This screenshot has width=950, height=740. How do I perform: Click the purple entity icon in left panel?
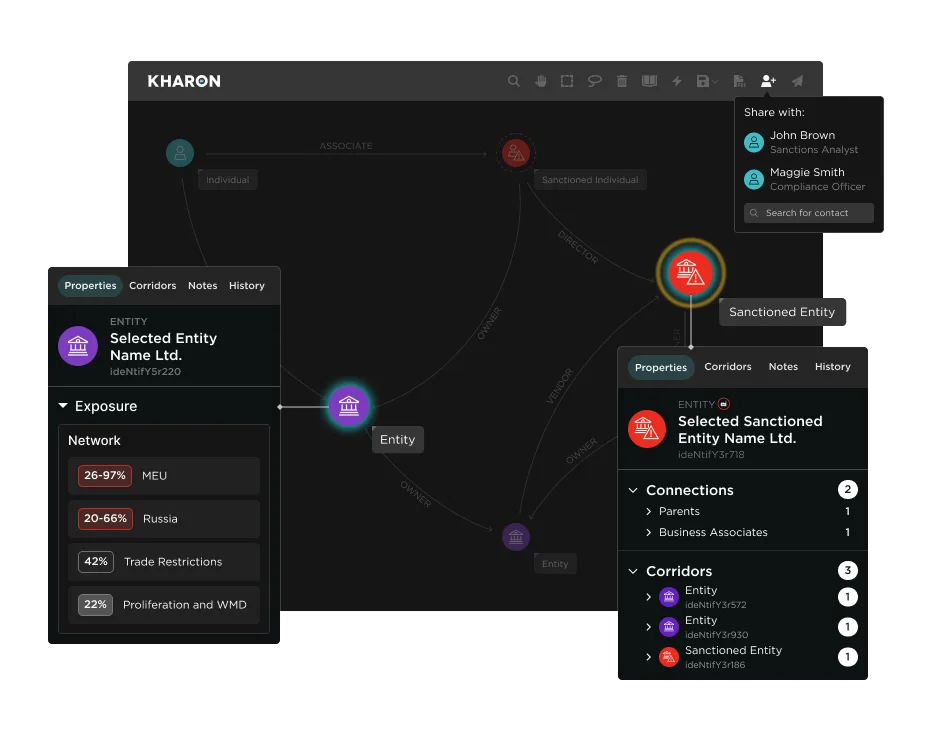tap(78, 346)
